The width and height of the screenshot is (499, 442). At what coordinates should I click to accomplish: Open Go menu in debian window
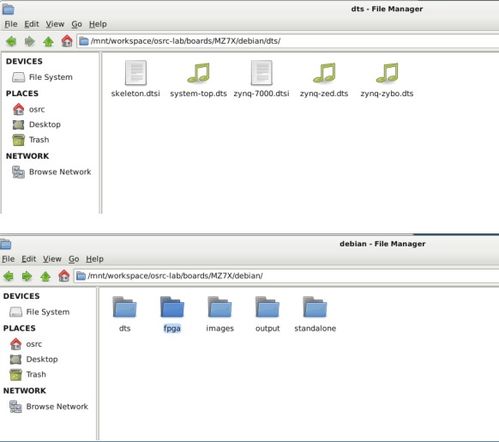click(74, 259)
